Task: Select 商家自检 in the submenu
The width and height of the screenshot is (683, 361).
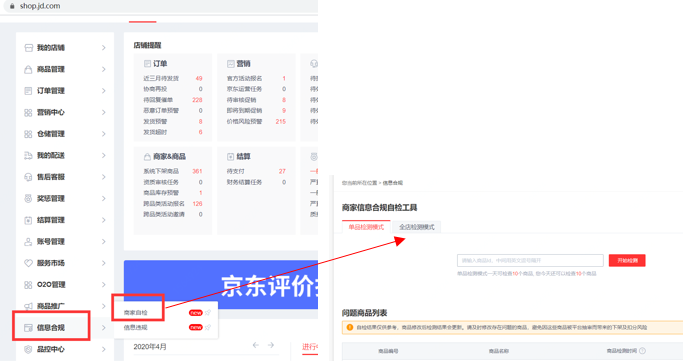Action: (136, 313)
